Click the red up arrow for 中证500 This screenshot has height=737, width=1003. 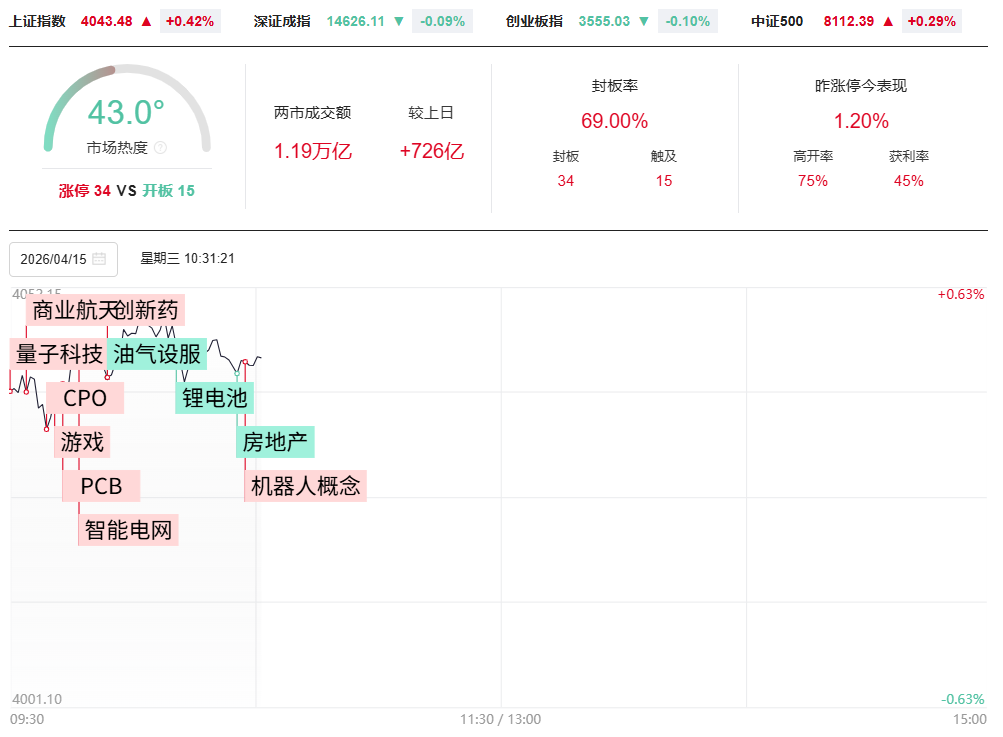[888, 21]
